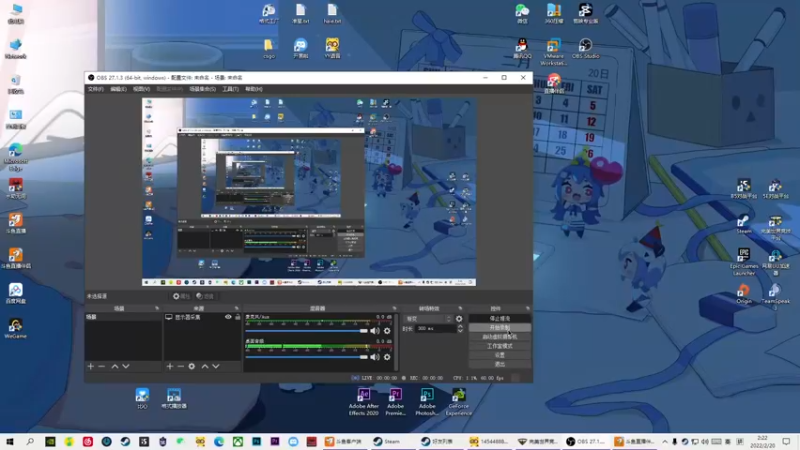The height and width of the screenshot is (450, 800).
Task: Pop out the Scene Transitions dock header icon
Action: [x=460, y=309]
